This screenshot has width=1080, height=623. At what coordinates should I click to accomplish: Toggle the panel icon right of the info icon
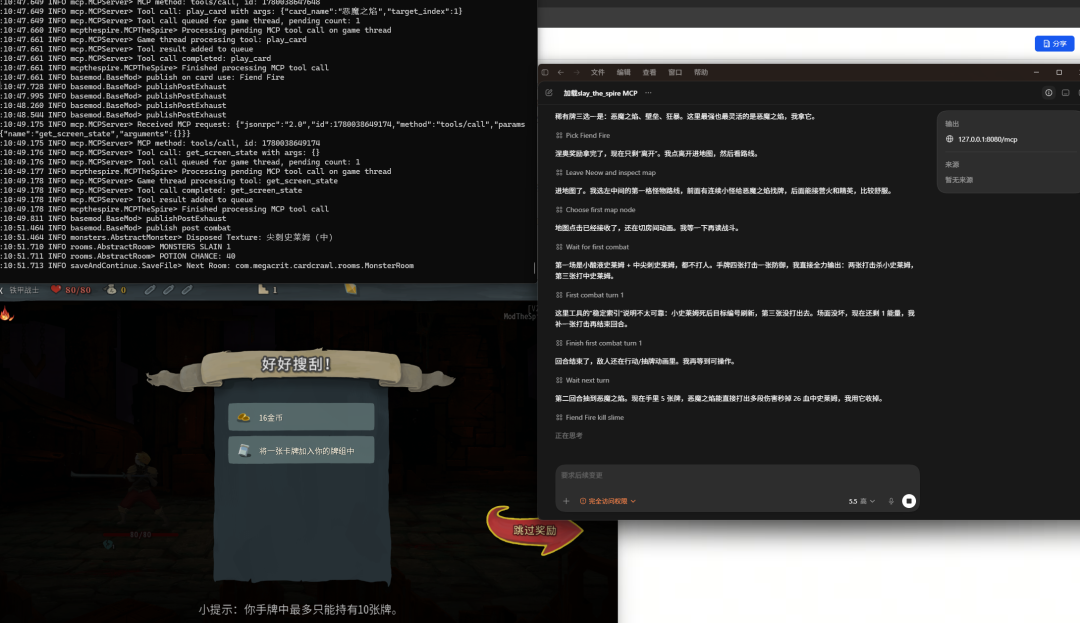coord(1066,93)
